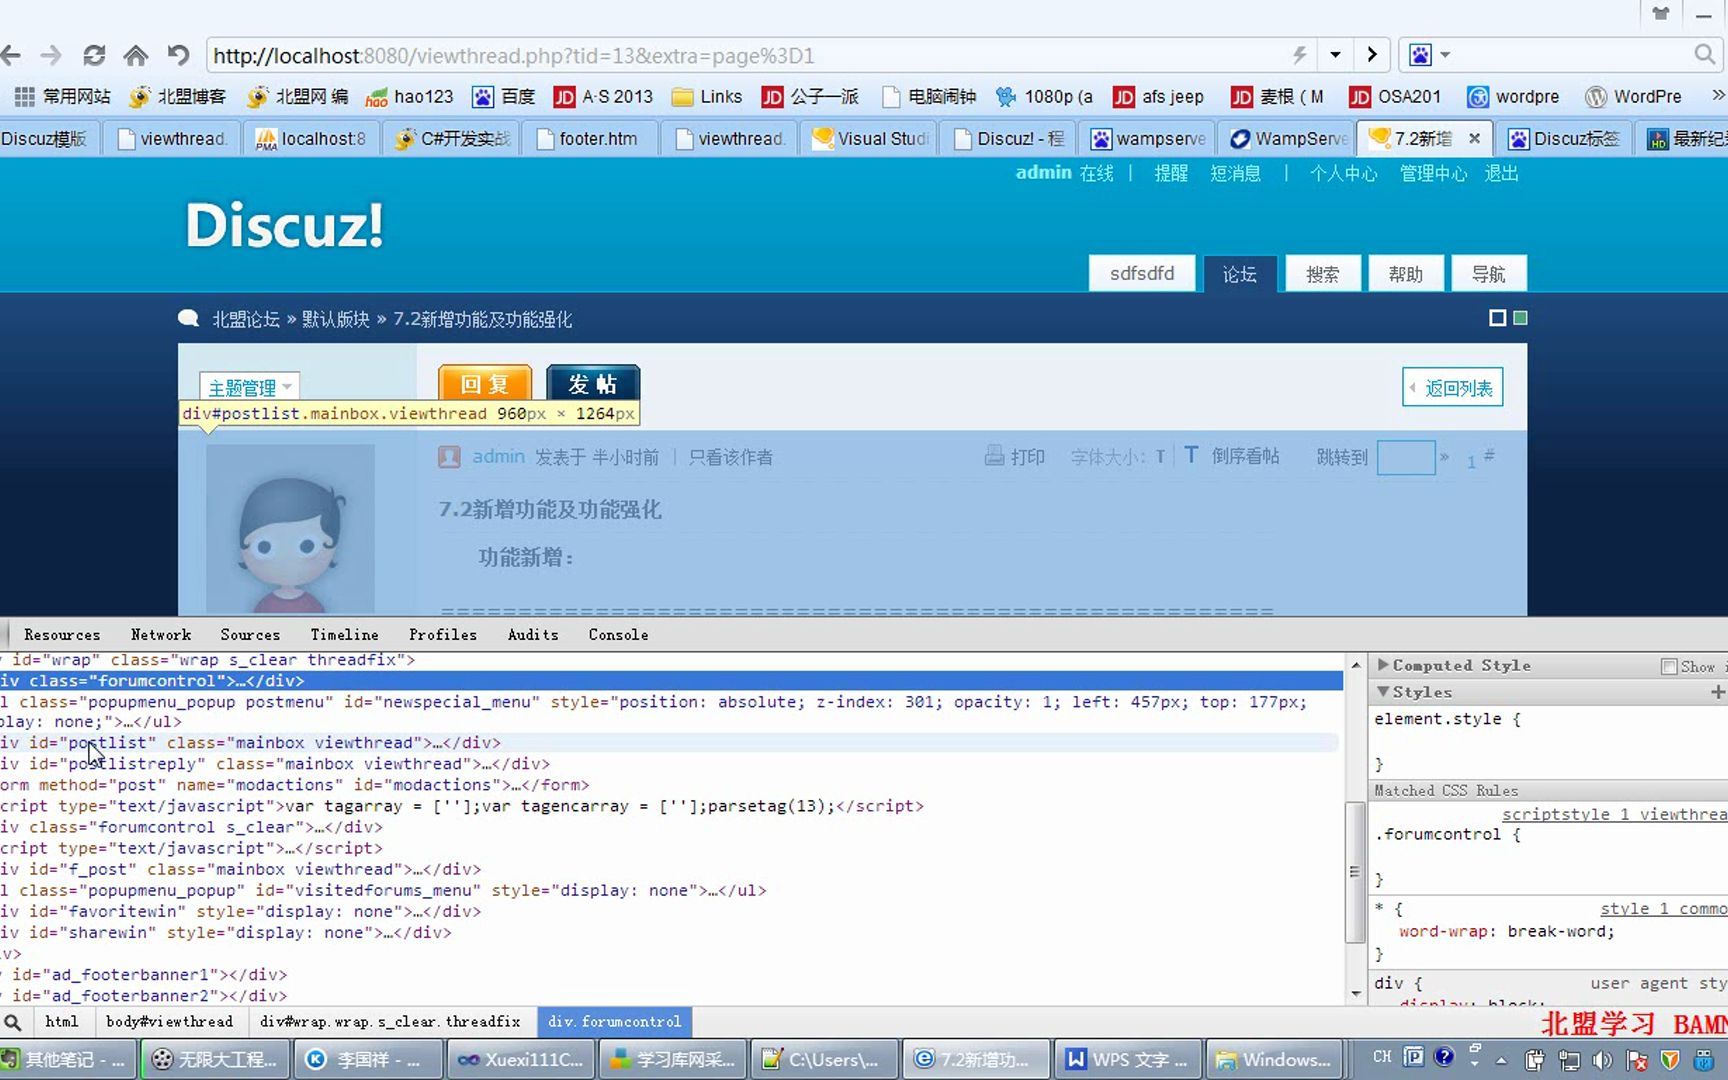Screen dimensions: 1728x1080
Task: Open the WordPre bookmark
Action: (1634, 96)
